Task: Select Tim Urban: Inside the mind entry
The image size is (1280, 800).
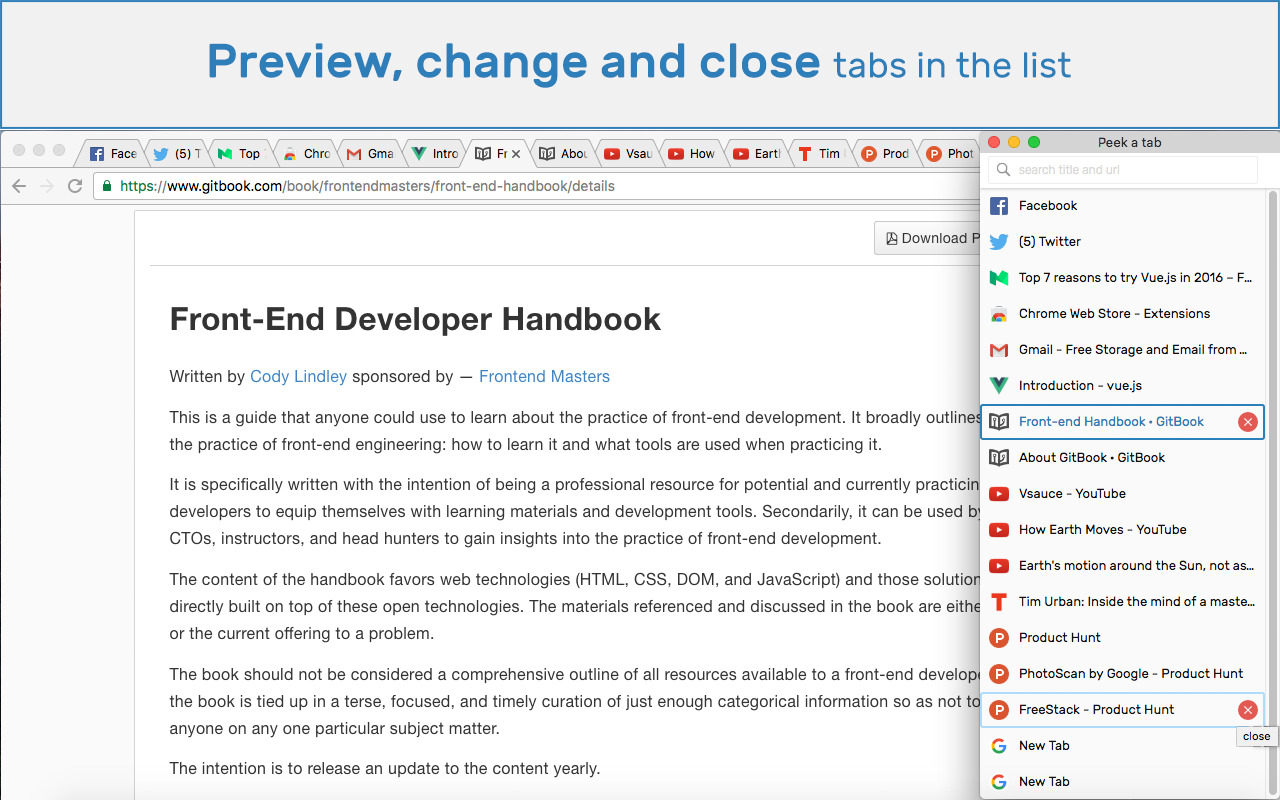Action: pos(1122,602)
